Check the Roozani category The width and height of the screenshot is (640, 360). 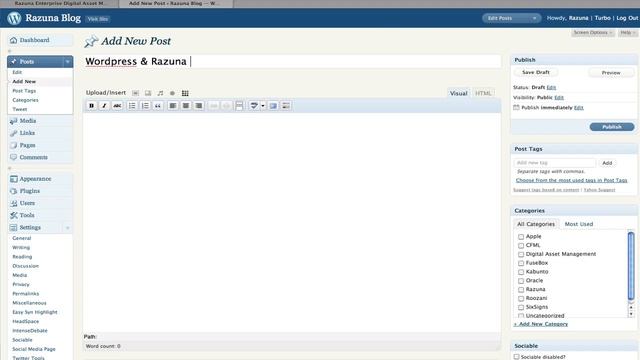[521, 298]
